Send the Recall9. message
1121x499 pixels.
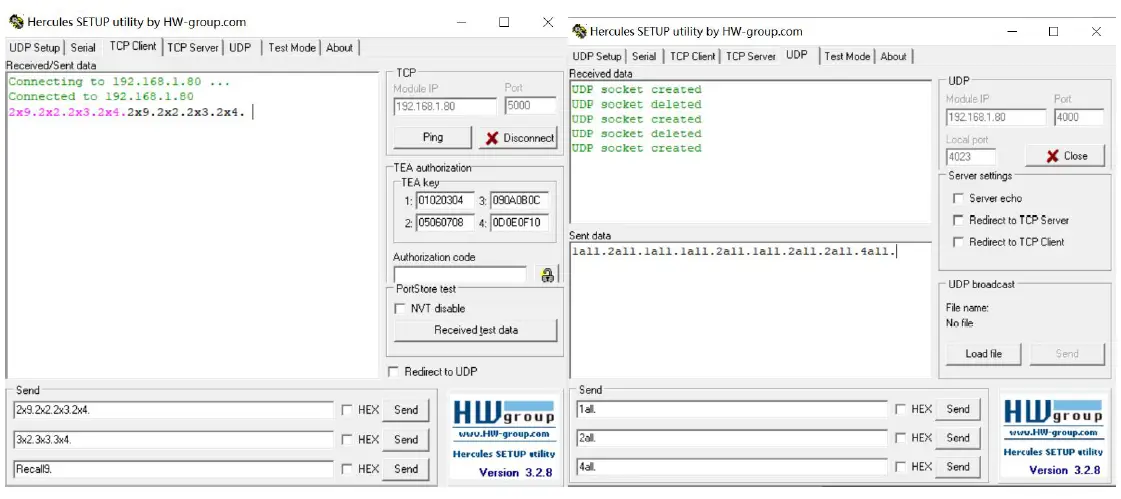click(405, 469)
